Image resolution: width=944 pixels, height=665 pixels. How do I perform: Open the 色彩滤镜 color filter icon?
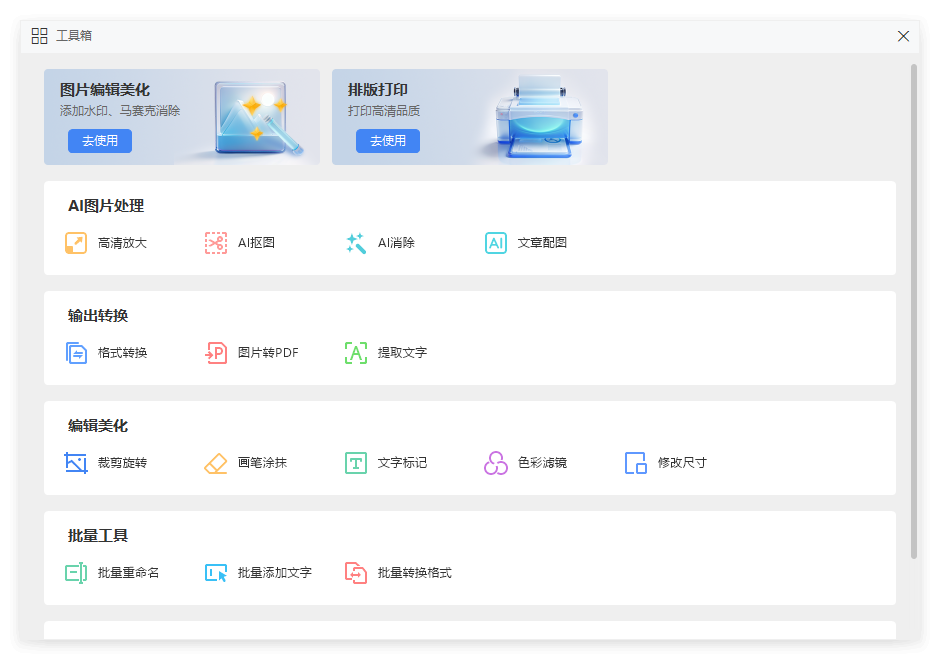(x=496, y=463)
